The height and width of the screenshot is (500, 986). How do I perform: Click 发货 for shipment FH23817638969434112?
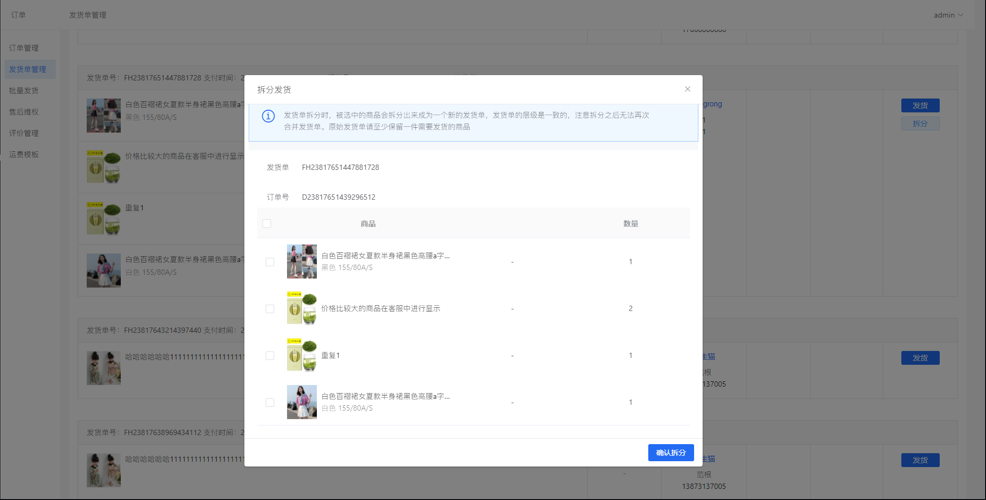(920, 460)
